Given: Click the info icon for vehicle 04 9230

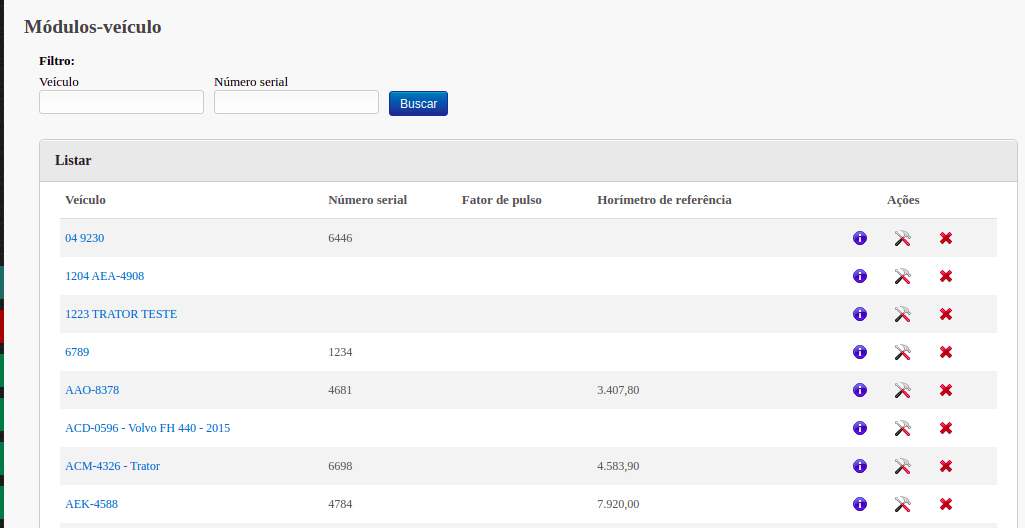Looking at the screenshot, I should [859, 238].
